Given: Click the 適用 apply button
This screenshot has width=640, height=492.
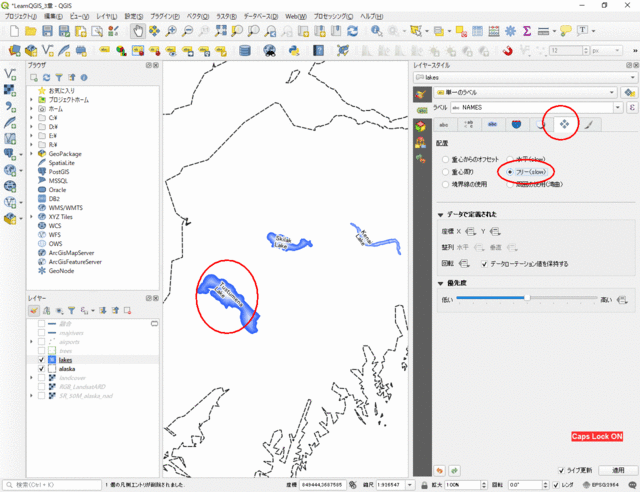Looking at the screenshot, I should (618, 470).
